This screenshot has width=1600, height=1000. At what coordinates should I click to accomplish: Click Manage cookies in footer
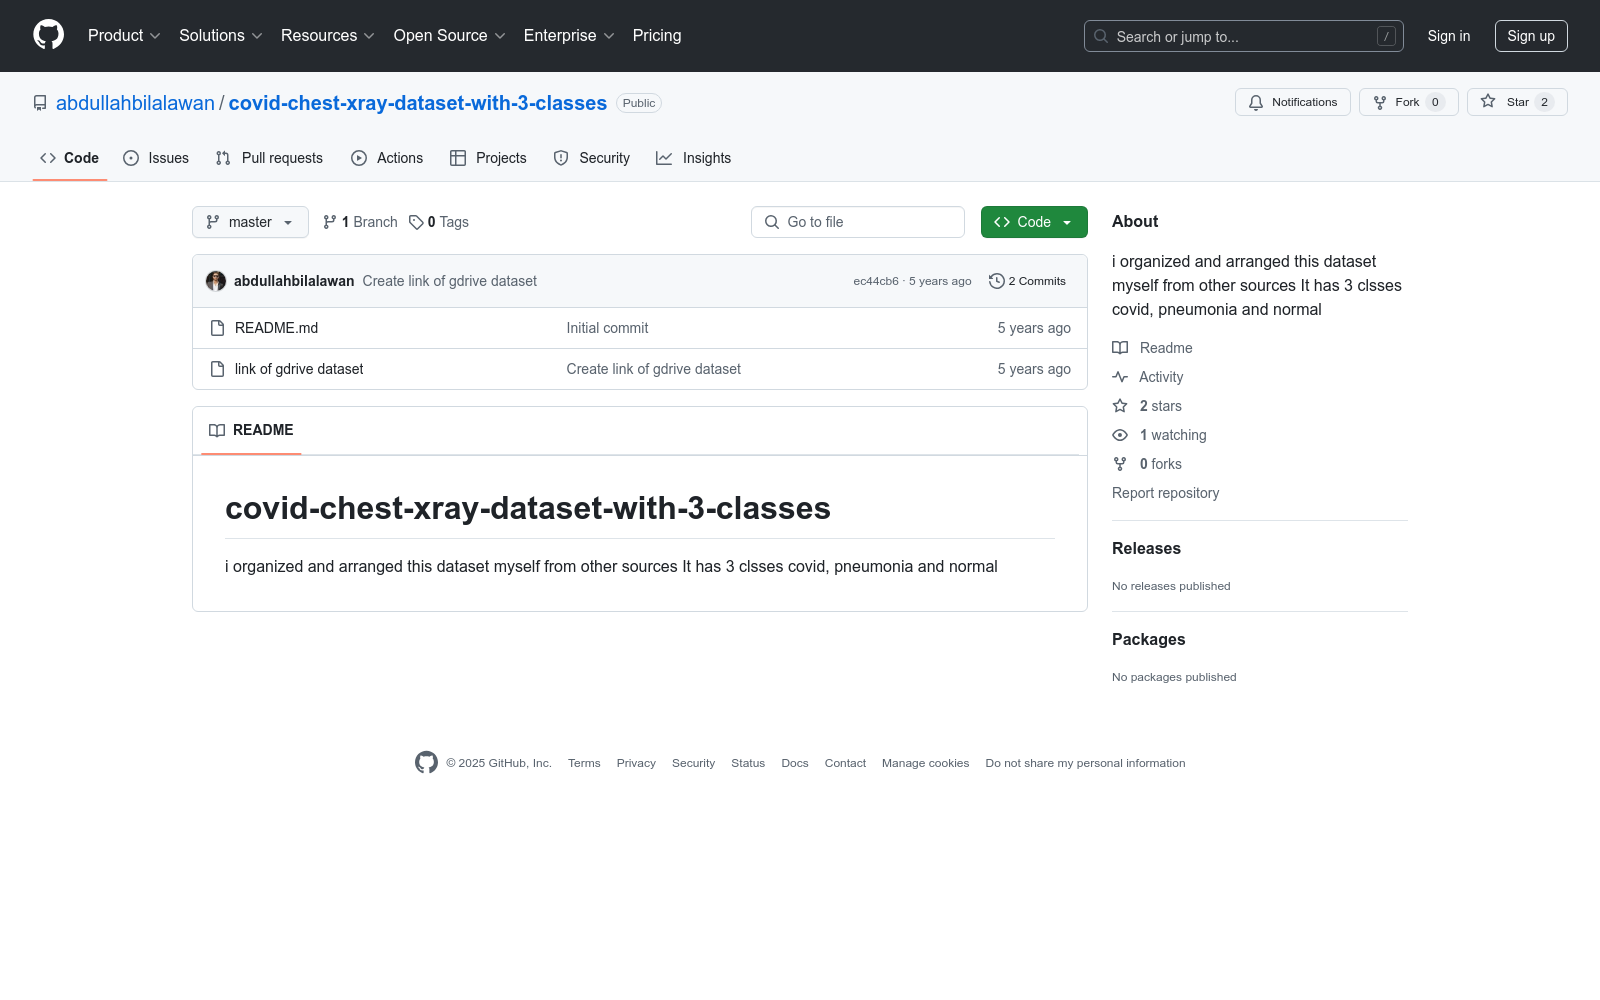[925, 763]
